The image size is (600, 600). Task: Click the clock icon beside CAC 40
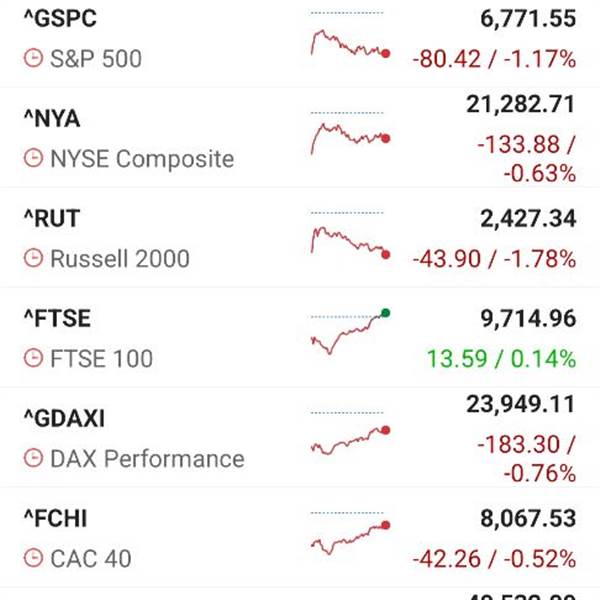click(x=33, y=559)
